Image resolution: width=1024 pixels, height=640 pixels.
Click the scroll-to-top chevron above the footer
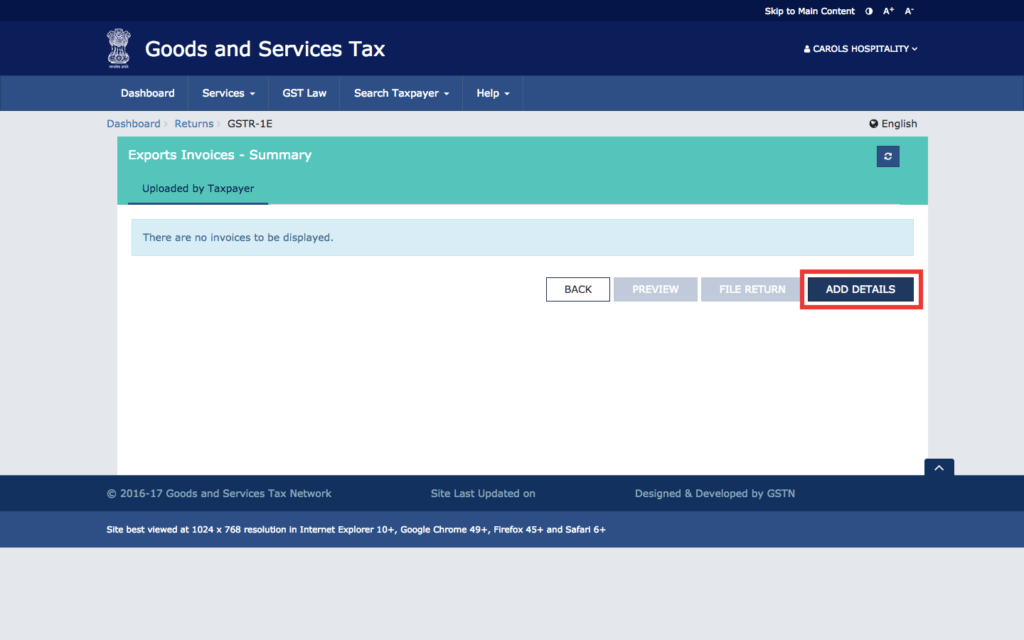point(938,467)
